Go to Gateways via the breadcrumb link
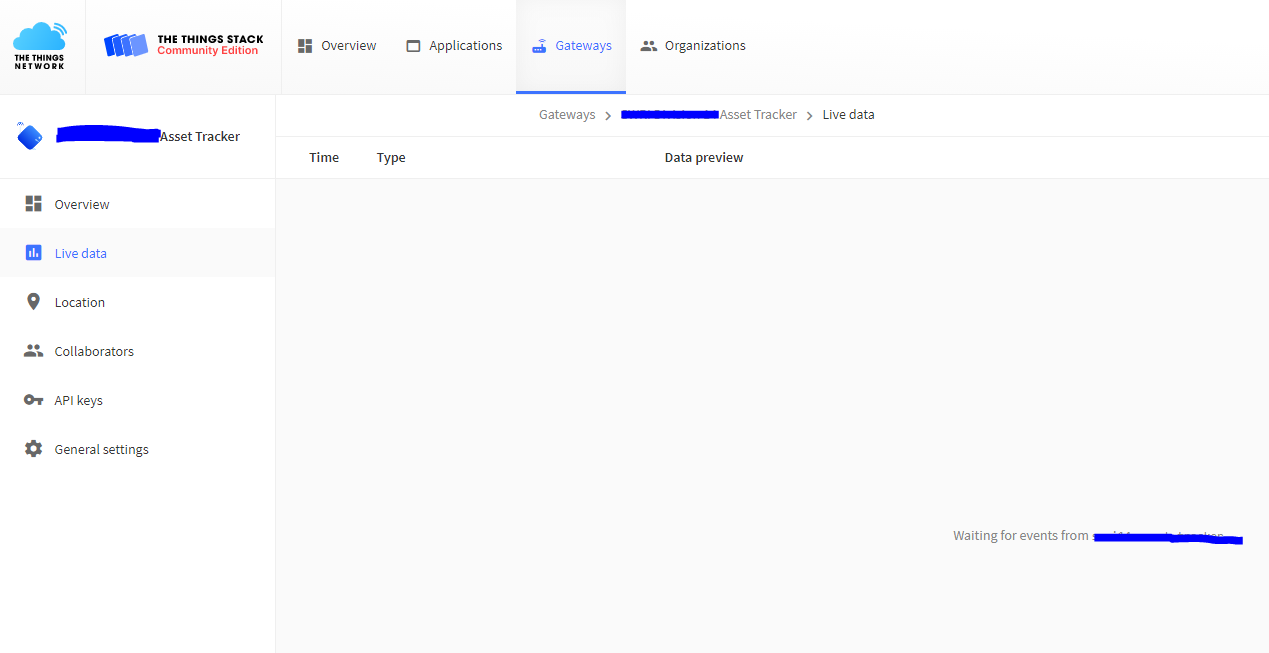Screen dimensions: 1269x653 pos(567,115)
